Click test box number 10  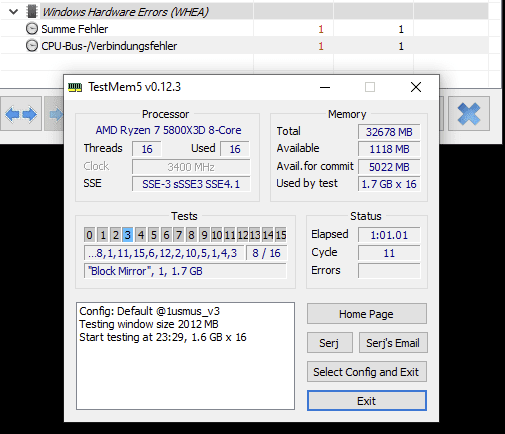217,235
